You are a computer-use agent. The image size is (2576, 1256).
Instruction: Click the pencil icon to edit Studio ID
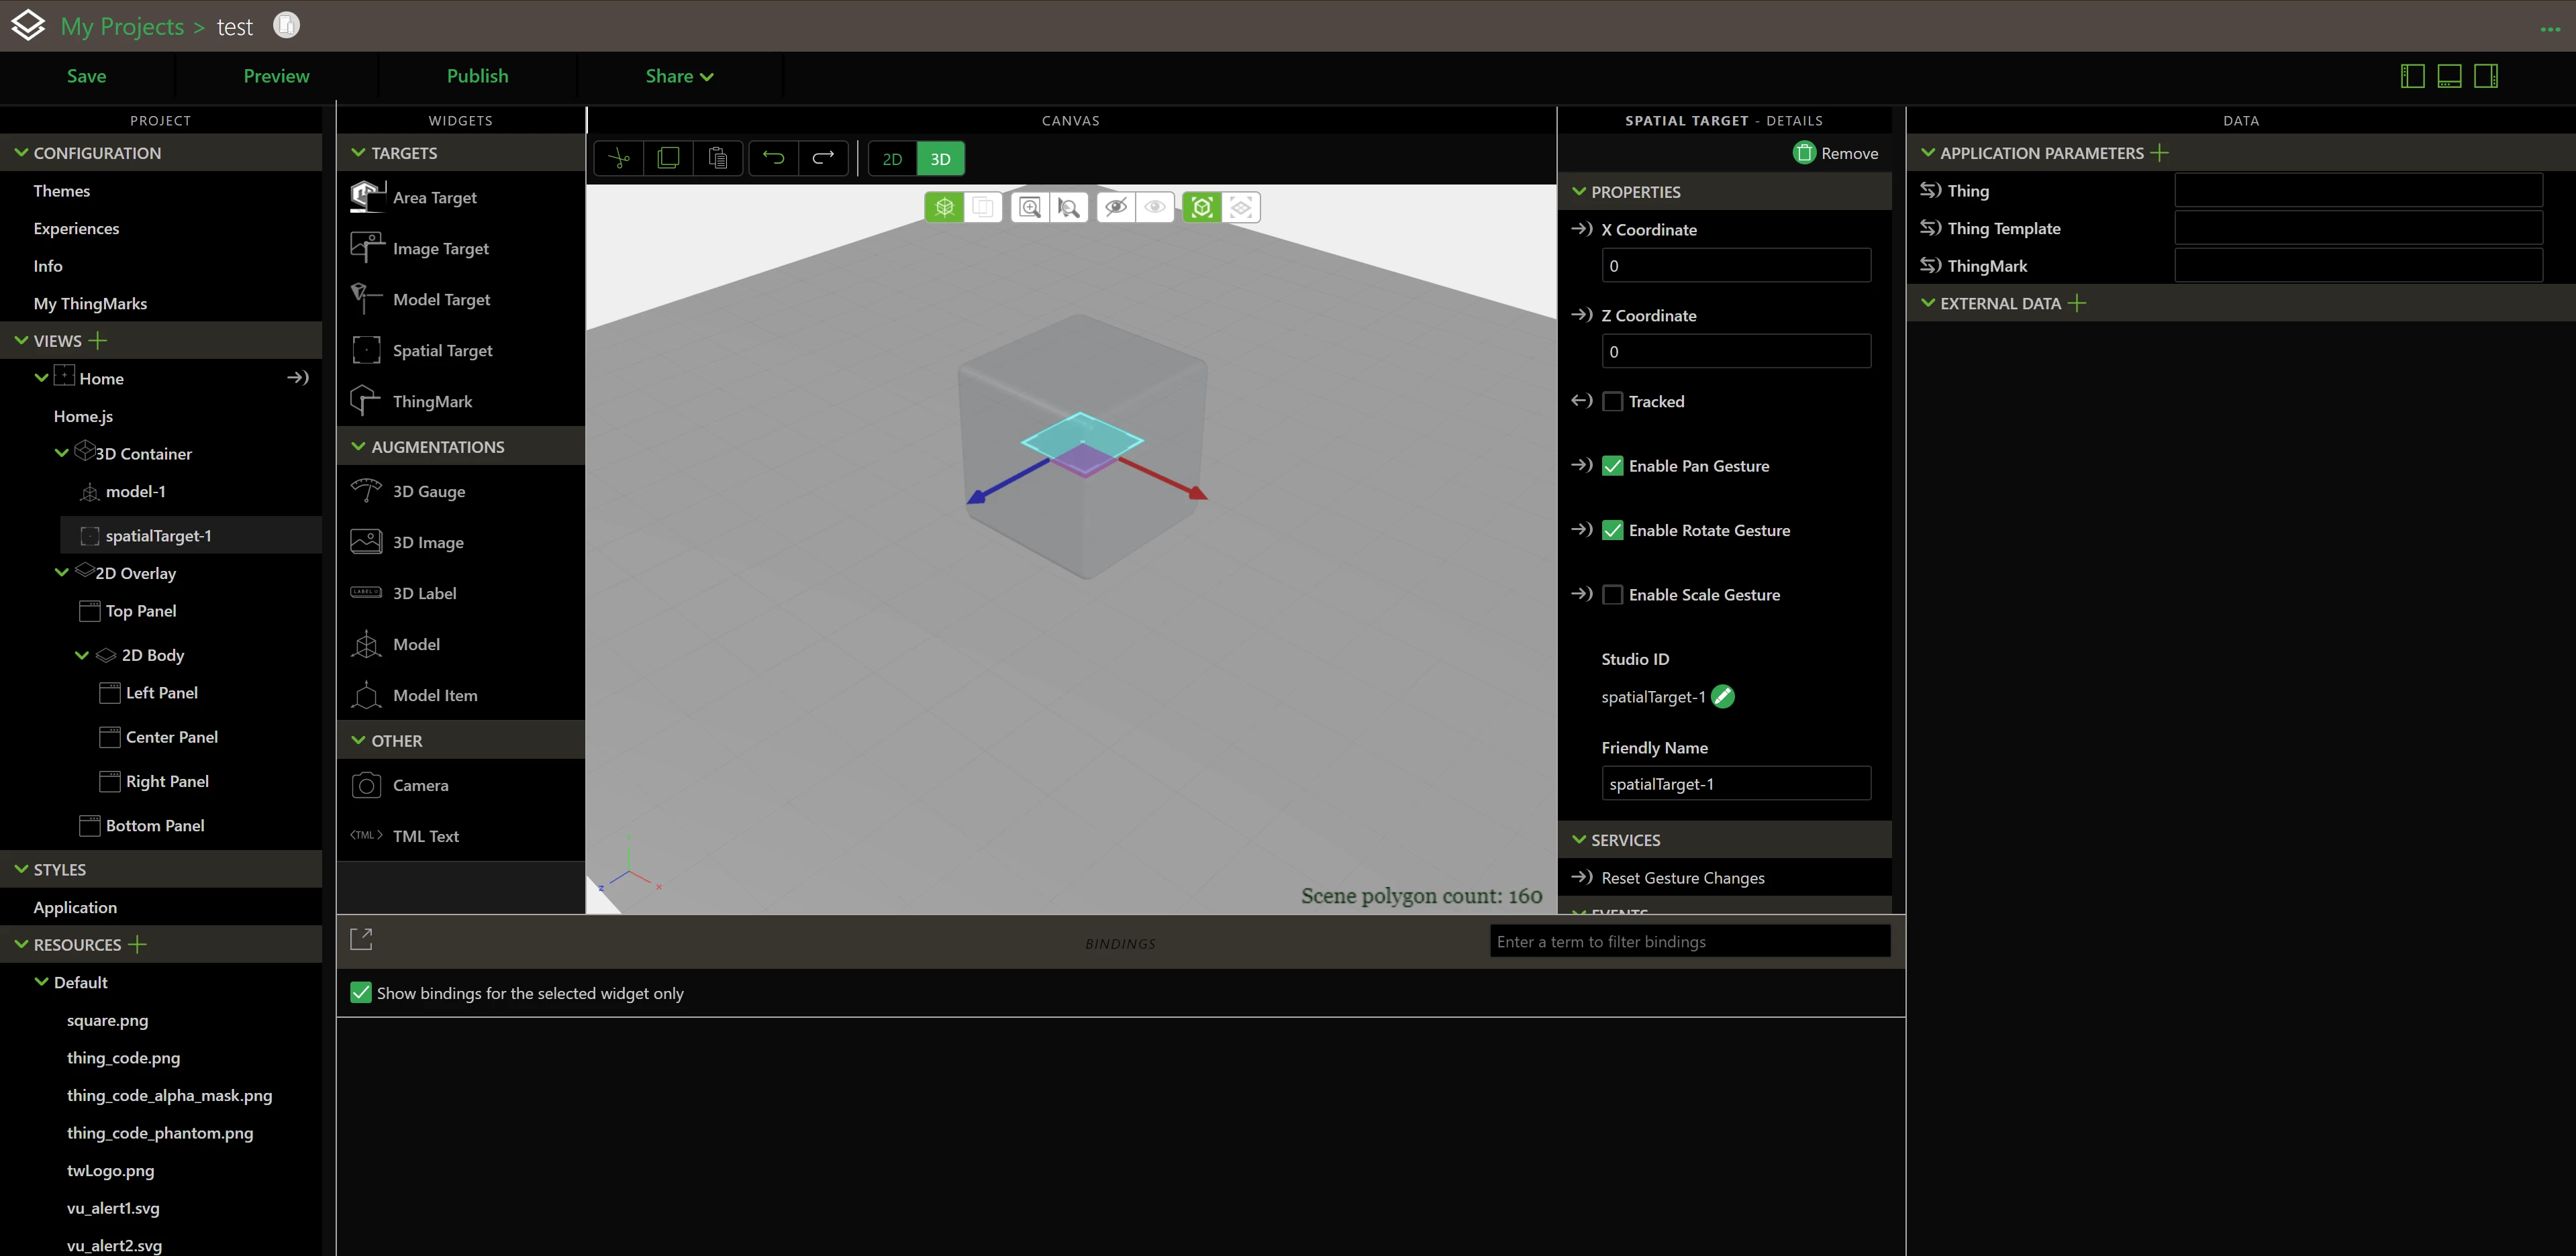click(1723, 697)
